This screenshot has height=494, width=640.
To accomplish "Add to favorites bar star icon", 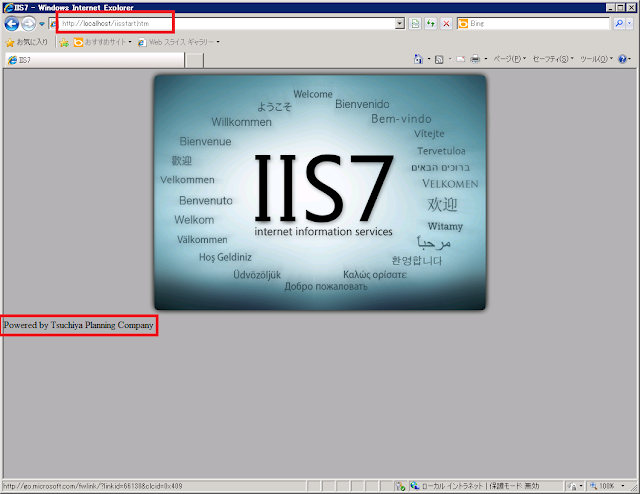I will [x=64, y=42].
